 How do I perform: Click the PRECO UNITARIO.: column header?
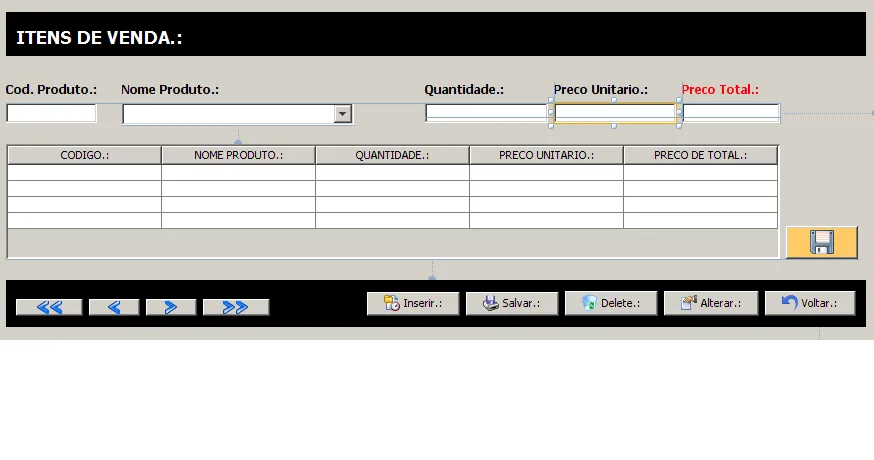pos(546,155)
